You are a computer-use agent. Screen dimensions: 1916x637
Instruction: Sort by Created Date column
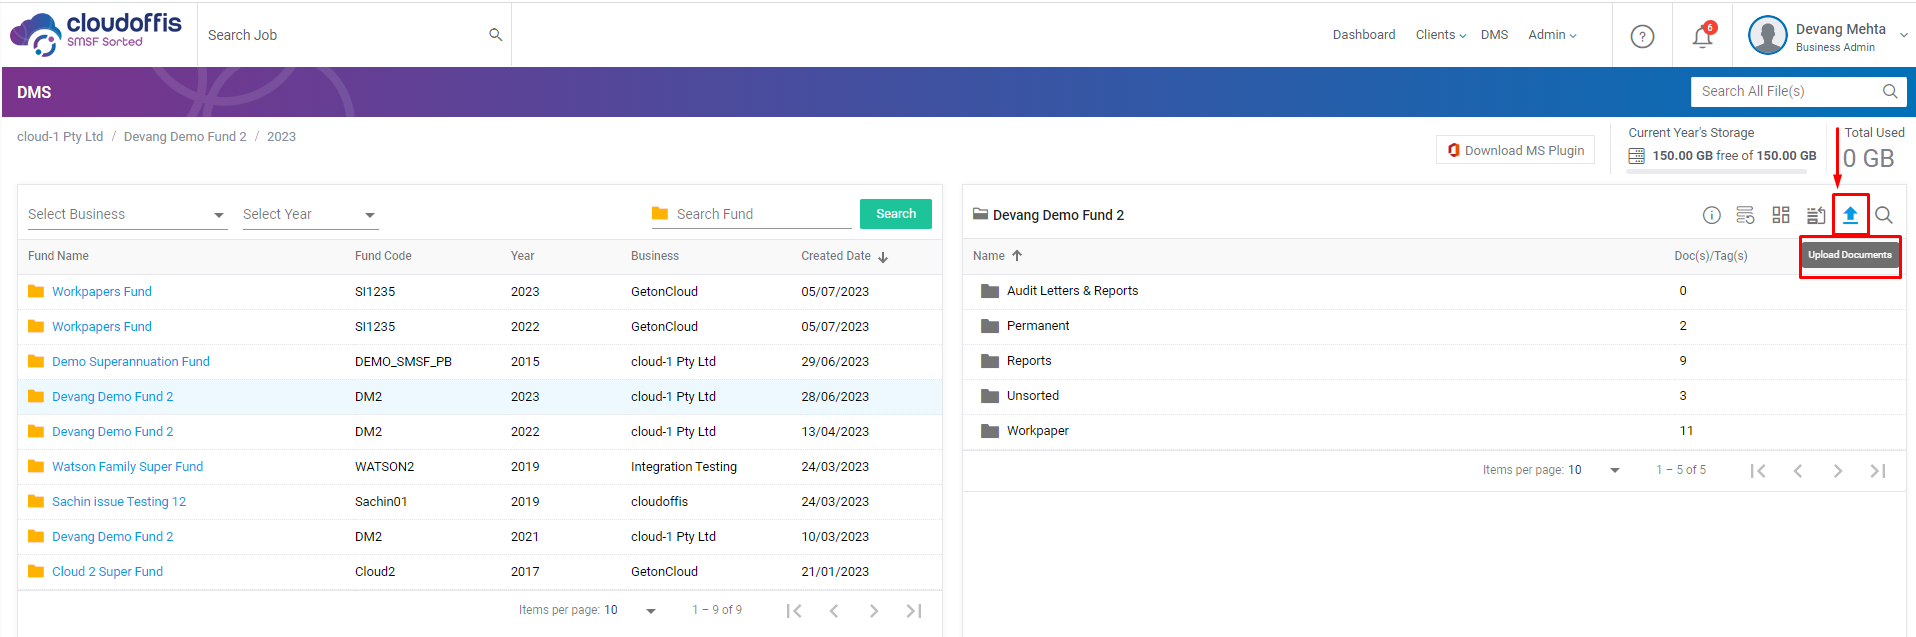[x=844, y=256]
